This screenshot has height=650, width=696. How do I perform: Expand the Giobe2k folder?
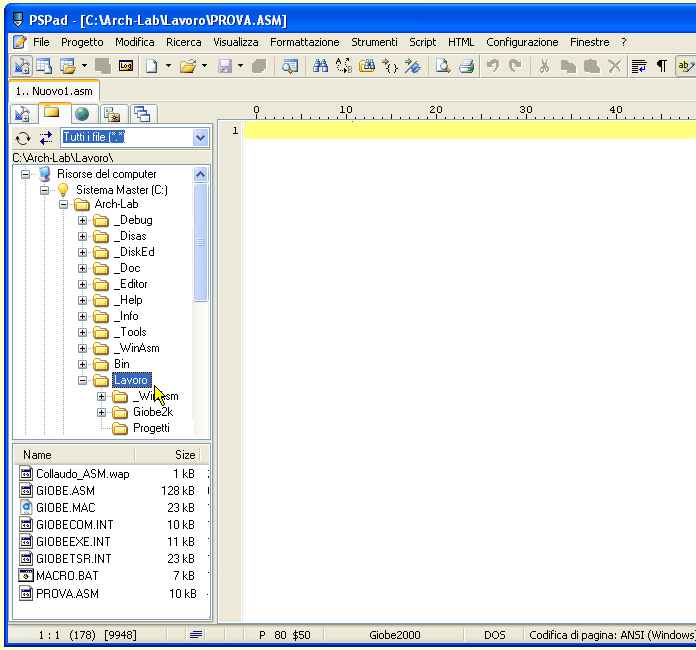click(102, 412)
